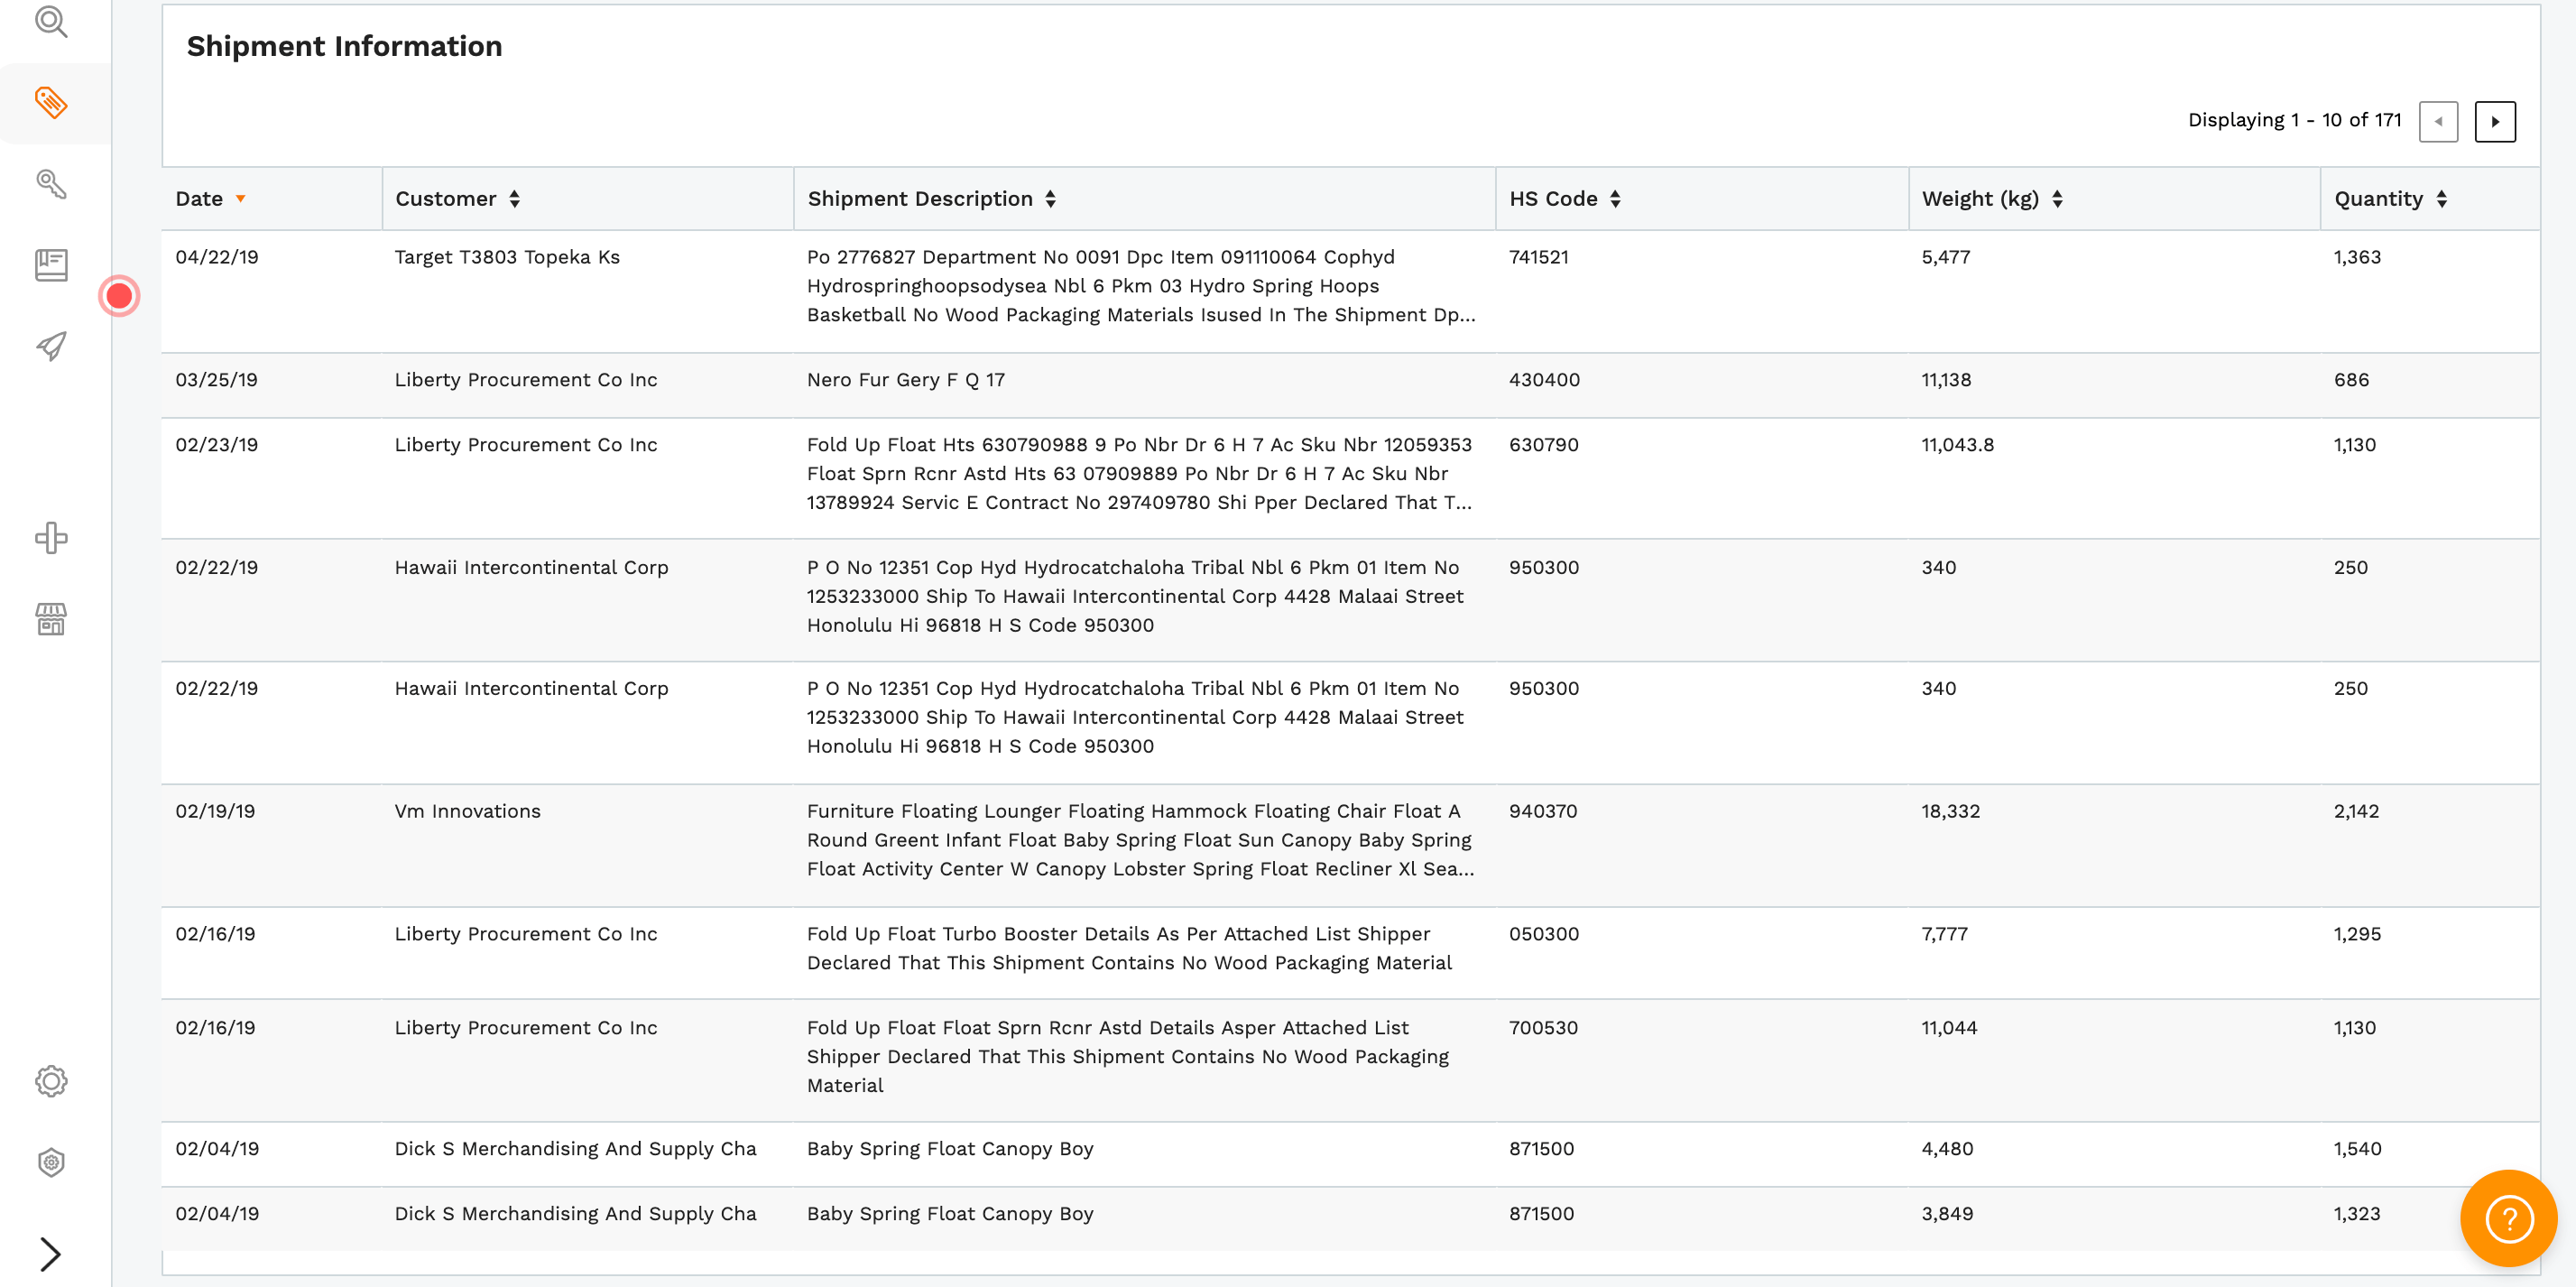Click the paper plane sidebar icon

pyautogui.click(x=51, y=346)
